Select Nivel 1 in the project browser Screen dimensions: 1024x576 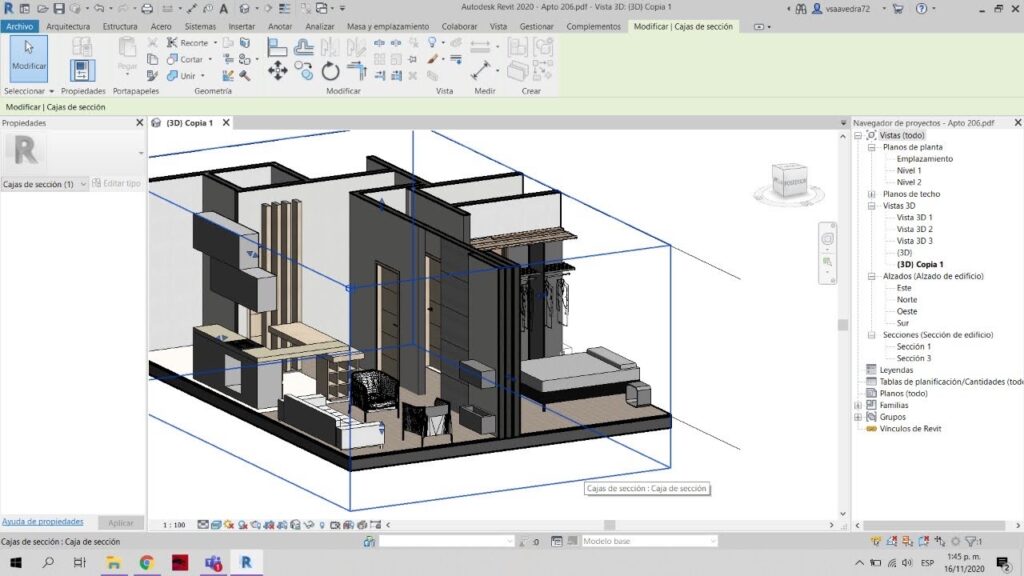[909, 171]
